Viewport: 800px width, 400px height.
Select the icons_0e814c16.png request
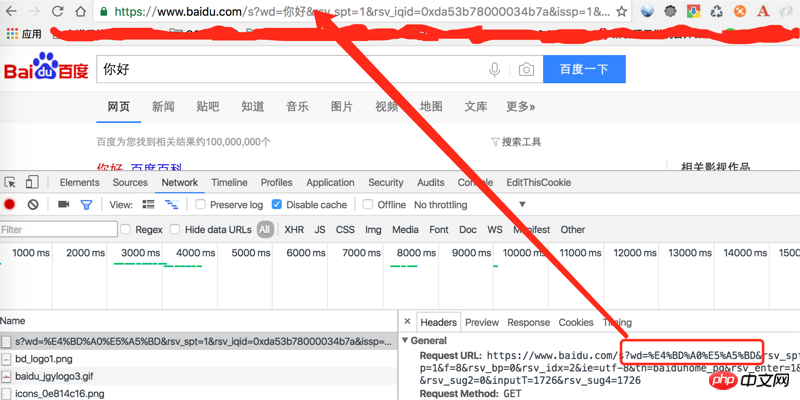[198, 393]
